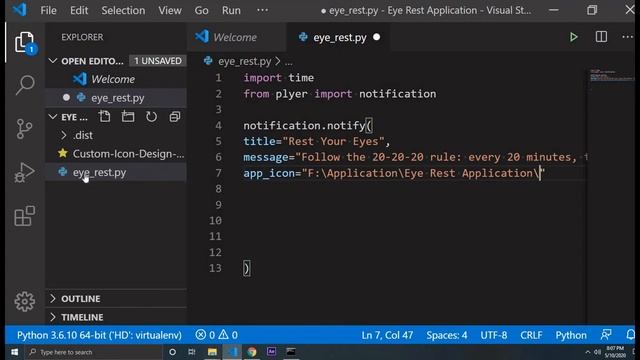Click the unsaved dot on eye_rest.py tab
This screenshot has height=360, width=640.
coord(376,37)
